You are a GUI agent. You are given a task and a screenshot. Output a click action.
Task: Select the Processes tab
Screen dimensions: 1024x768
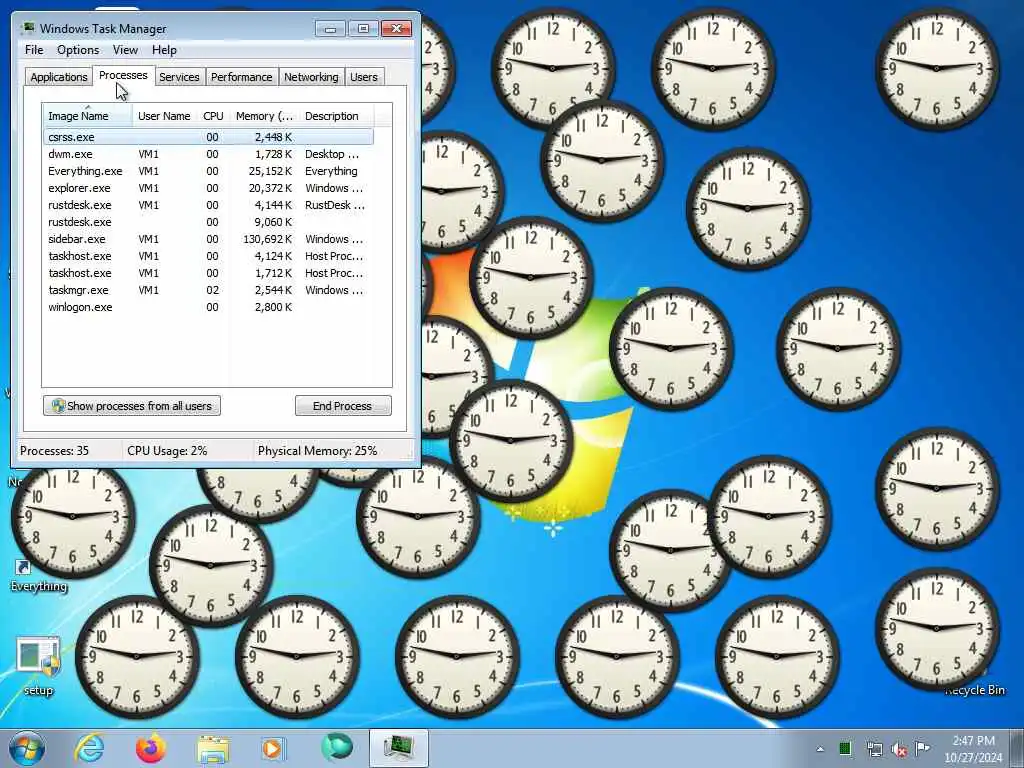[x=123, y=75]
